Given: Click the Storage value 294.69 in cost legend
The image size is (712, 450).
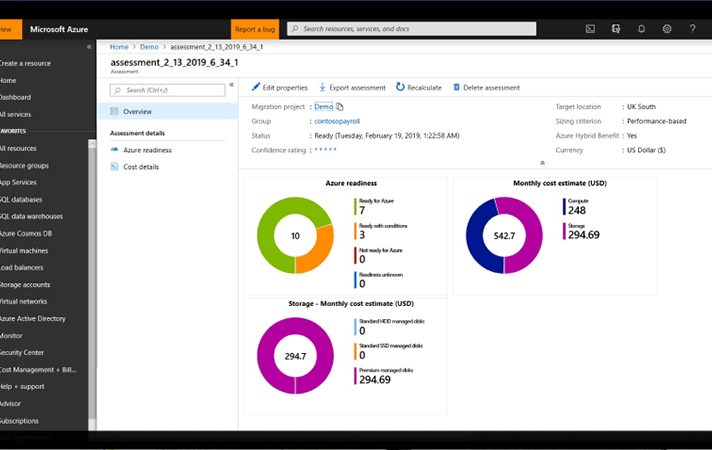Looking at the screenshot, I should click(583, 235).
